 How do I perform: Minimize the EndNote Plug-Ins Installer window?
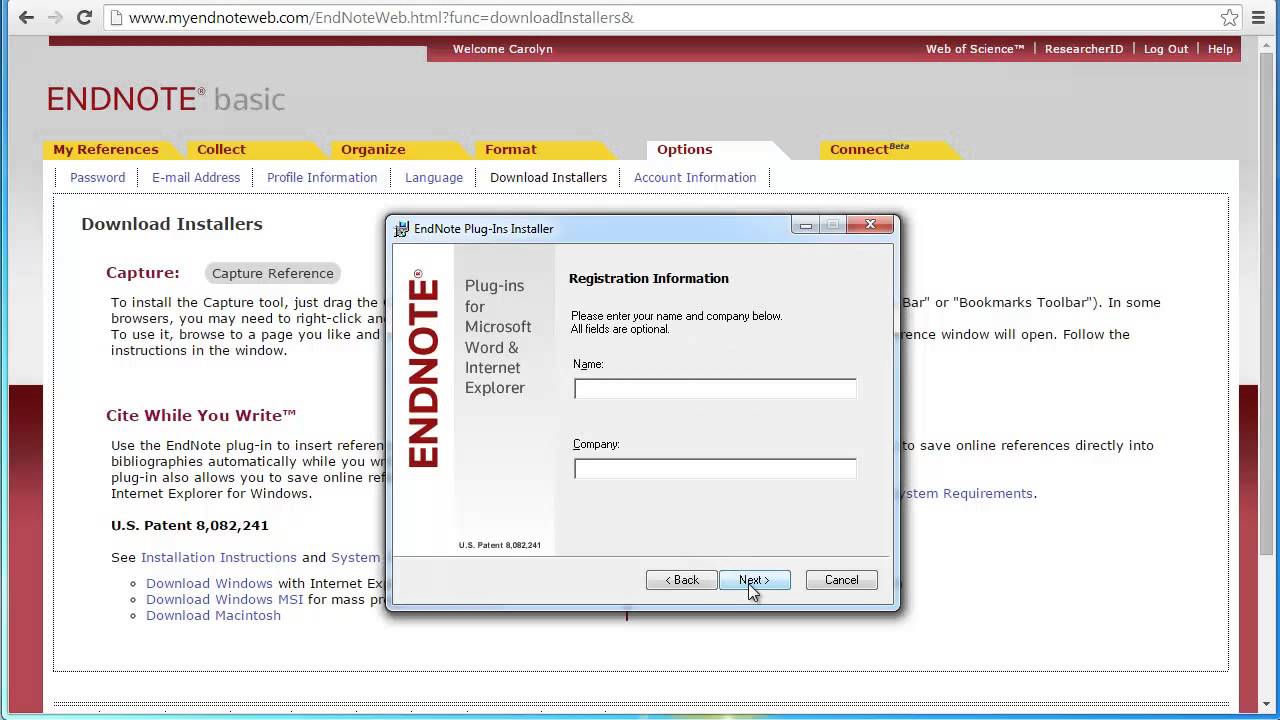(806, 225)
